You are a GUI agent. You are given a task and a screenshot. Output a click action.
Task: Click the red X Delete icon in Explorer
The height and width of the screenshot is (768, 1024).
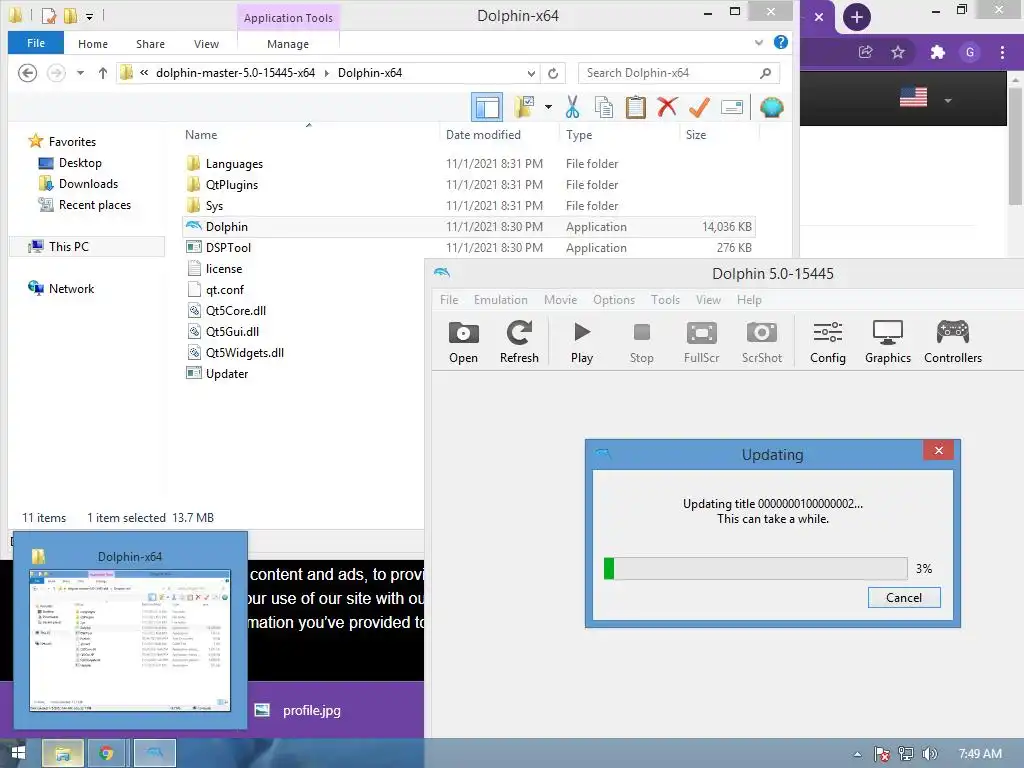667,107
